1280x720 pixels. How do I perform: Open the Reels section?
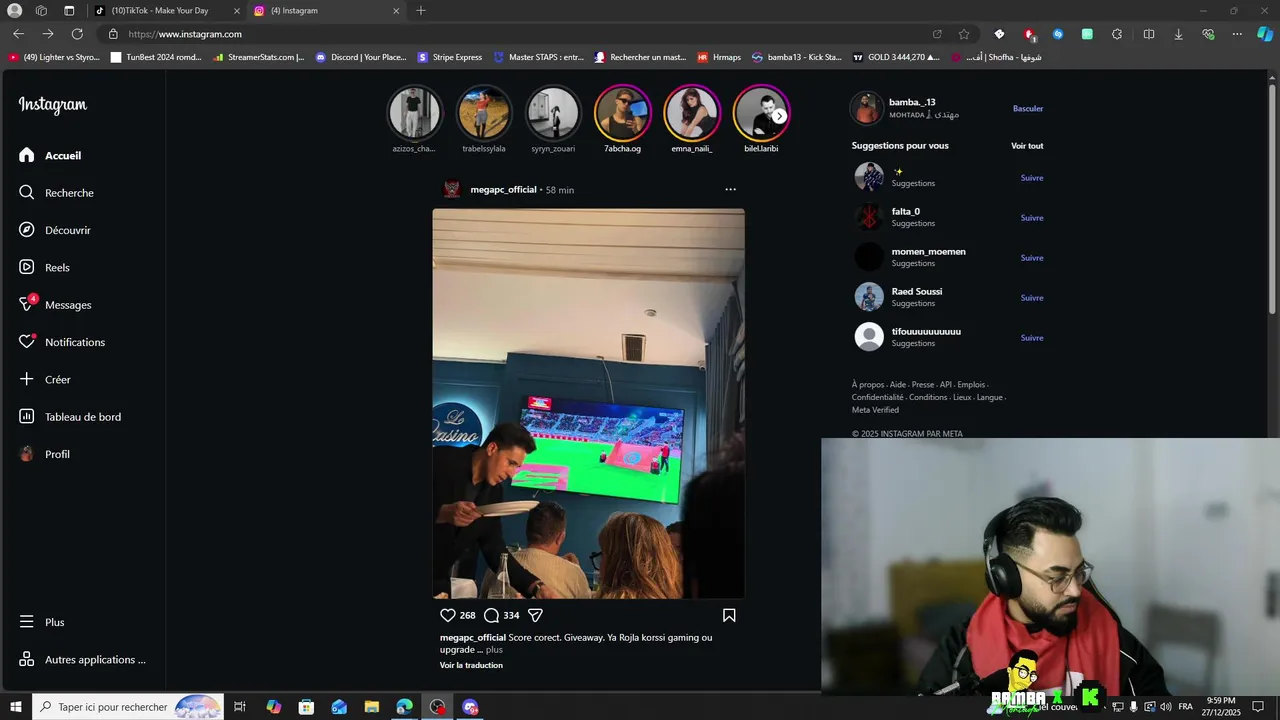click(x=44, y=268)
